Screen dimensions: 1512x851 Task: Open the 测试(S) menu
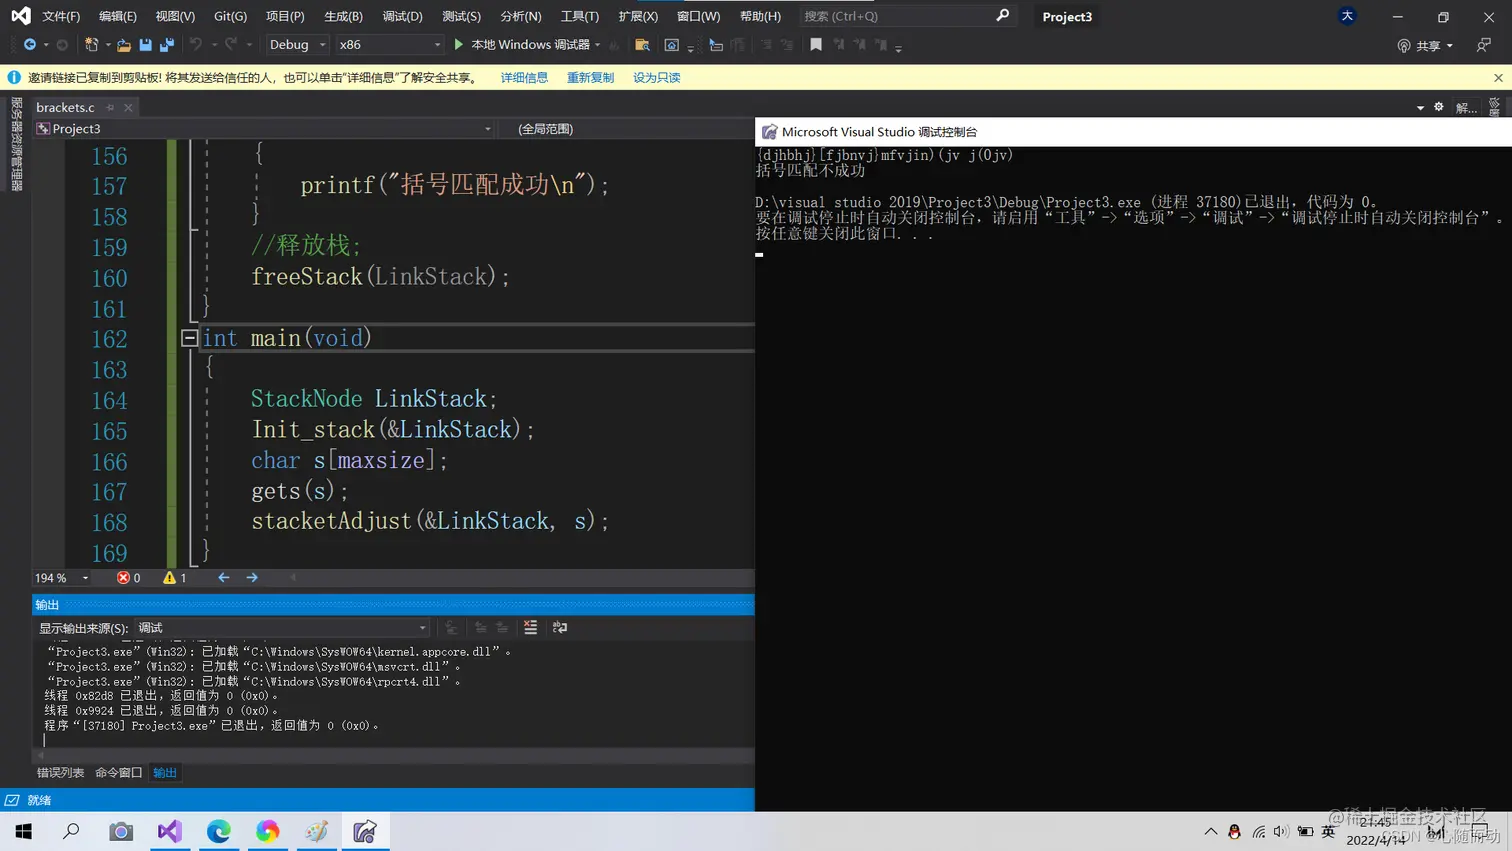pos(461,16)
